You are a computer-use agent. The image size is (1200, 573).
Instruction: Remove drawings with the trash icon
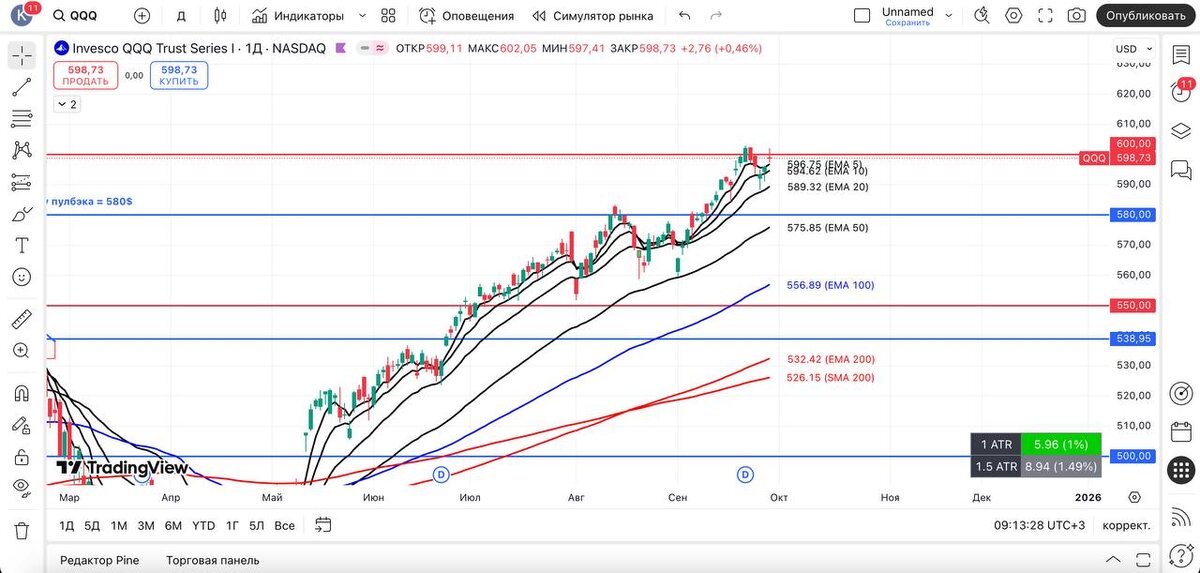[x=22, y=530]
